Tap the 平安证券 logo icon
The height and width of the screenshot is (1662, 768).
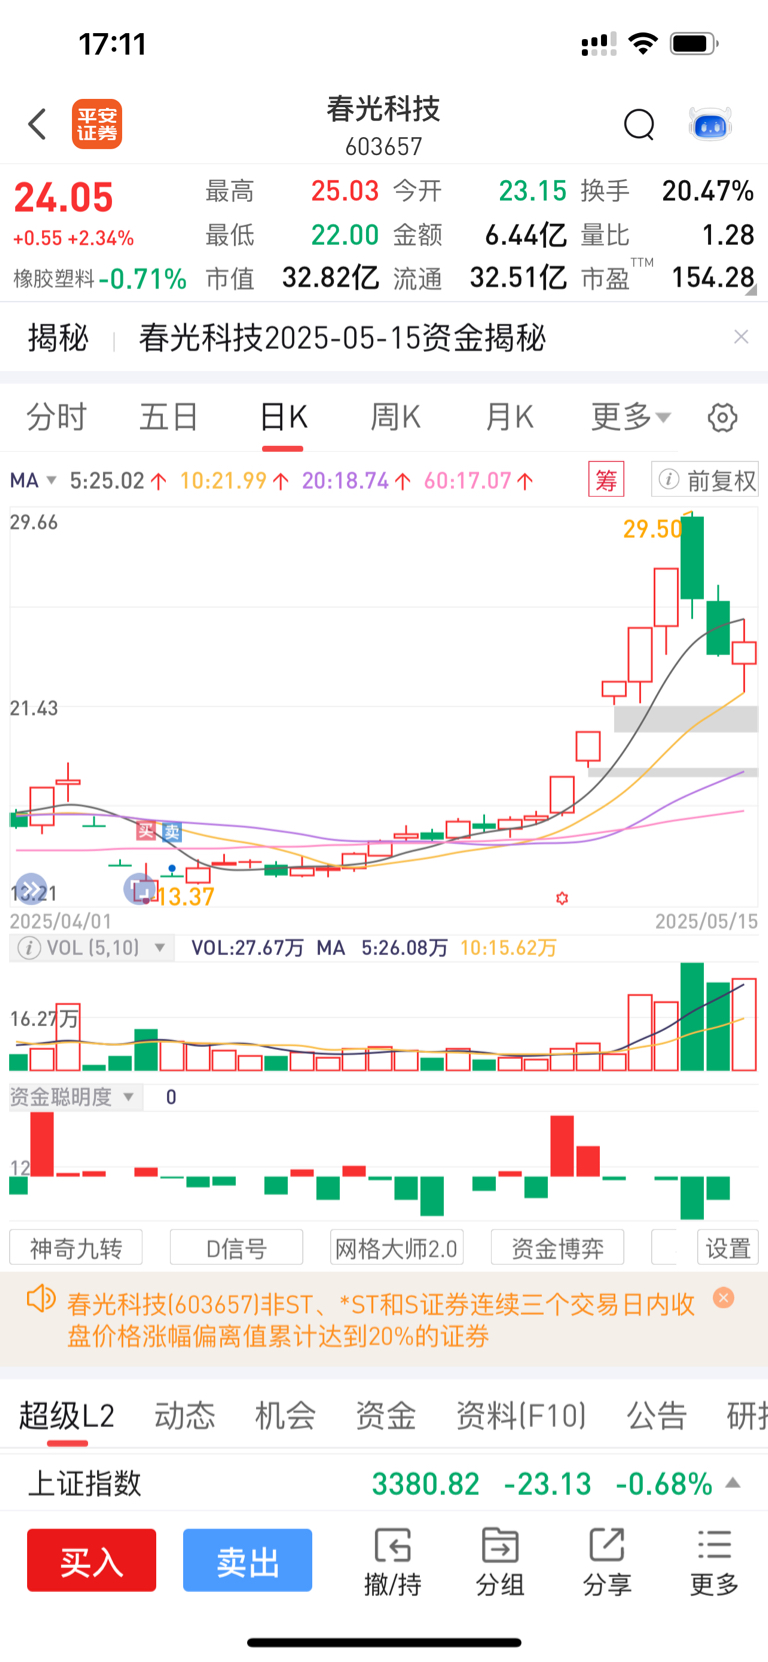[97, 124]
